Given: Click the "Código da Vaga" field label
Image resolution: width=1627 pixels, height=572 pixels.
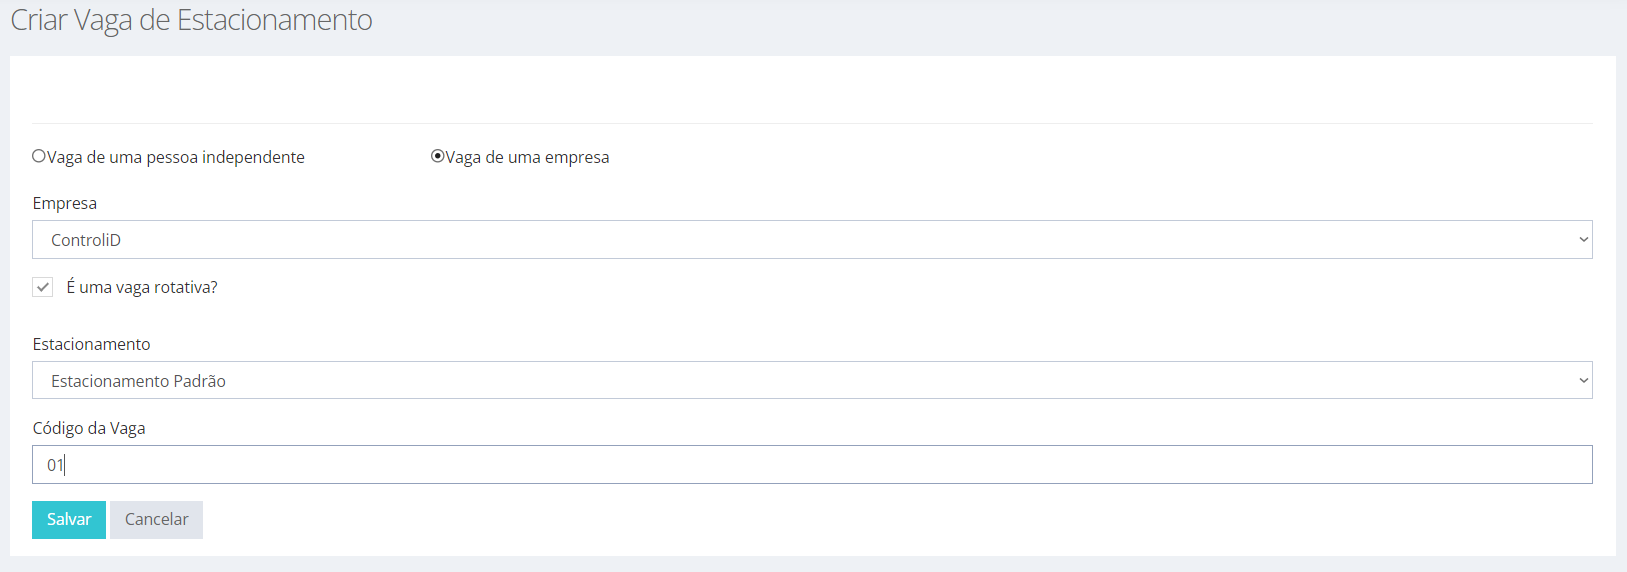Looking at the screenshot, I should tap(89, 428).
